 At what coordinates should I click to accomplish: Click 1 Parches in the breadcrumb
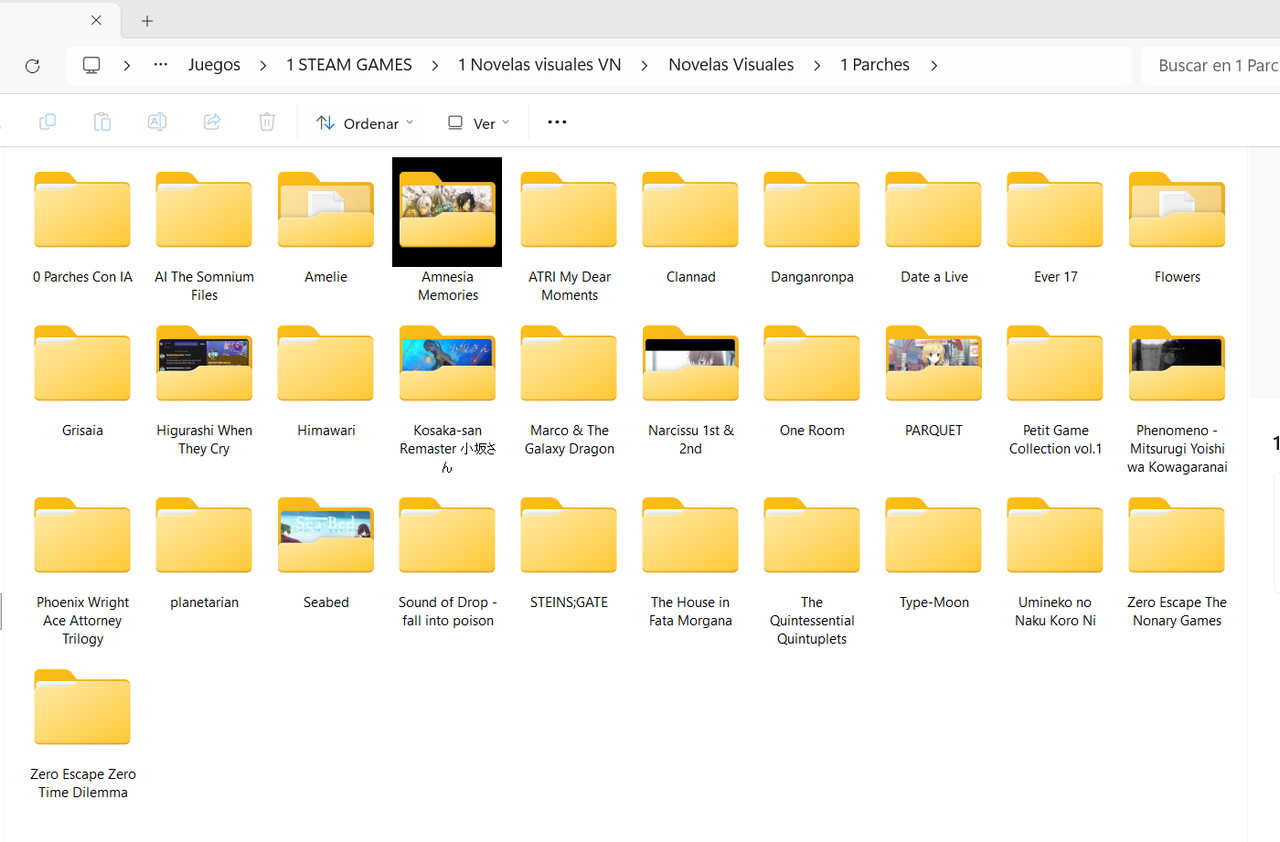click(x=875, y=65)
